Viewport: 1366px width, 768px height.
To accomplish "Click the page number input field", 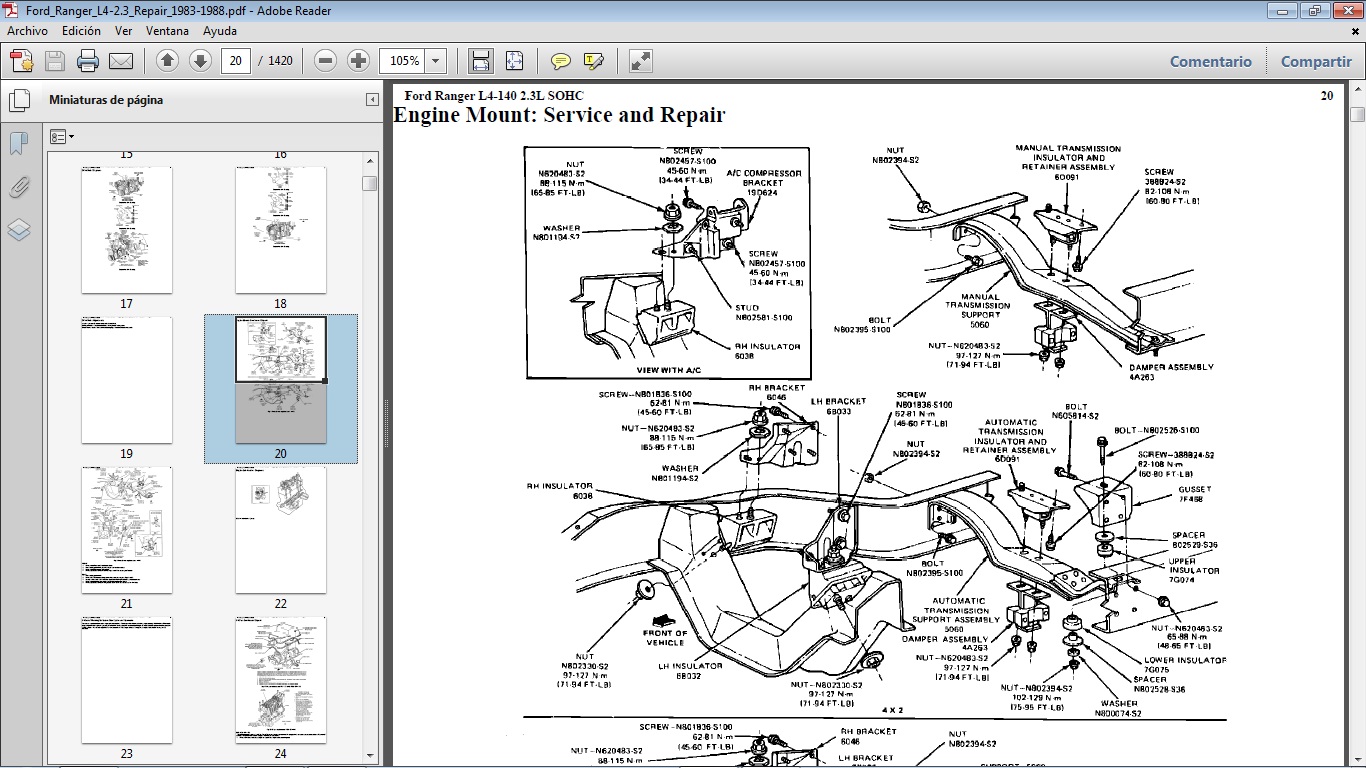I will [236, 61].
